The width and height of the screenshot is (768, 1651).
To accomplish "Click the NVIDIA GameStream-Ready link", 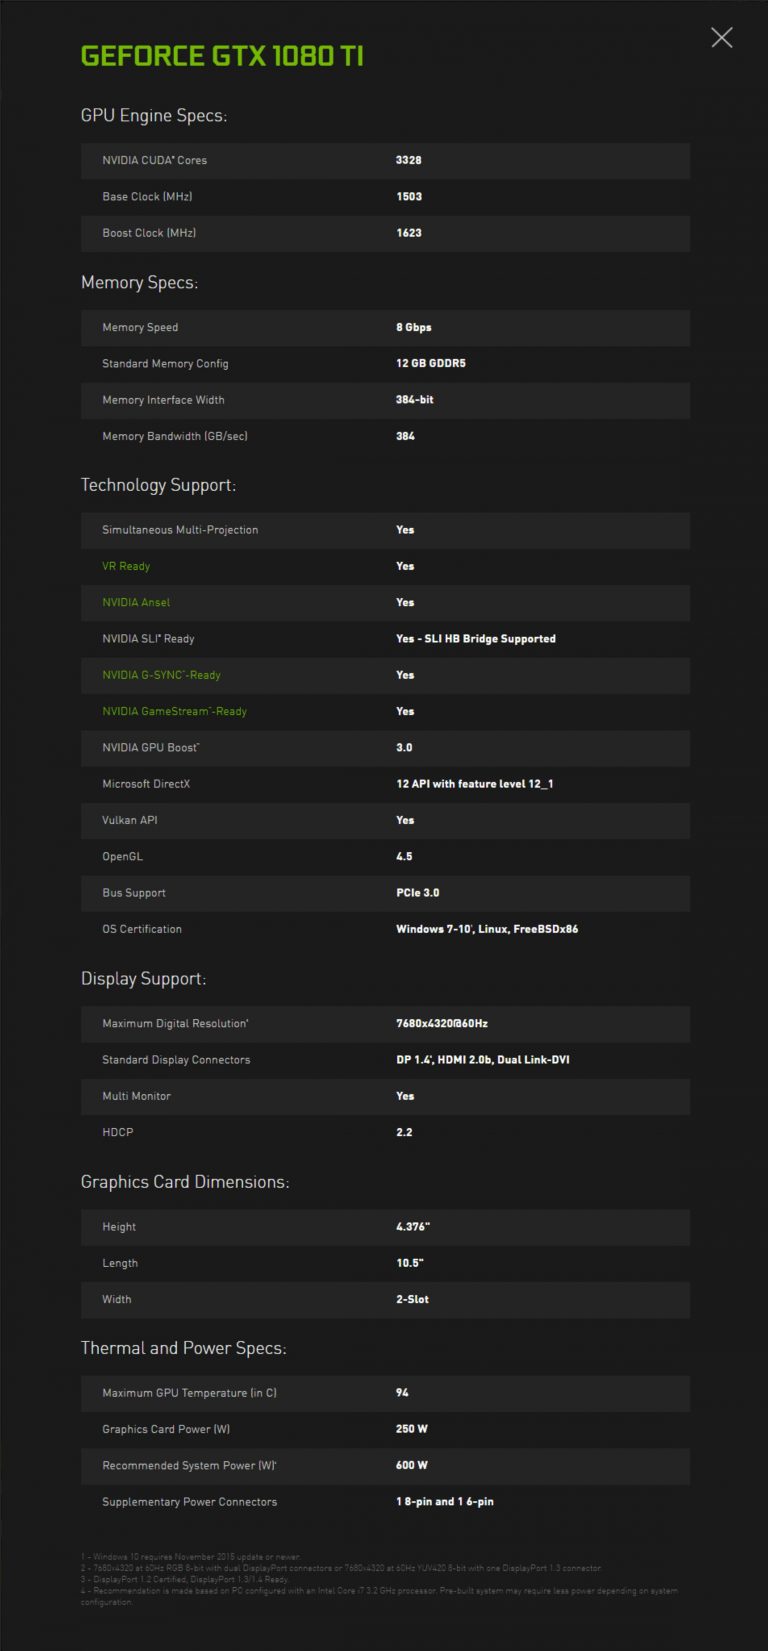I will point(173,711).
